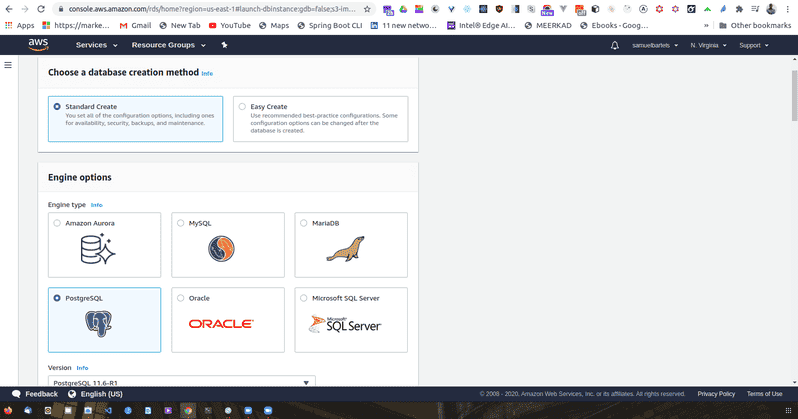Click the language globe icon
The height and width of the screenshot is (419, 798).
tap(72, 394)
